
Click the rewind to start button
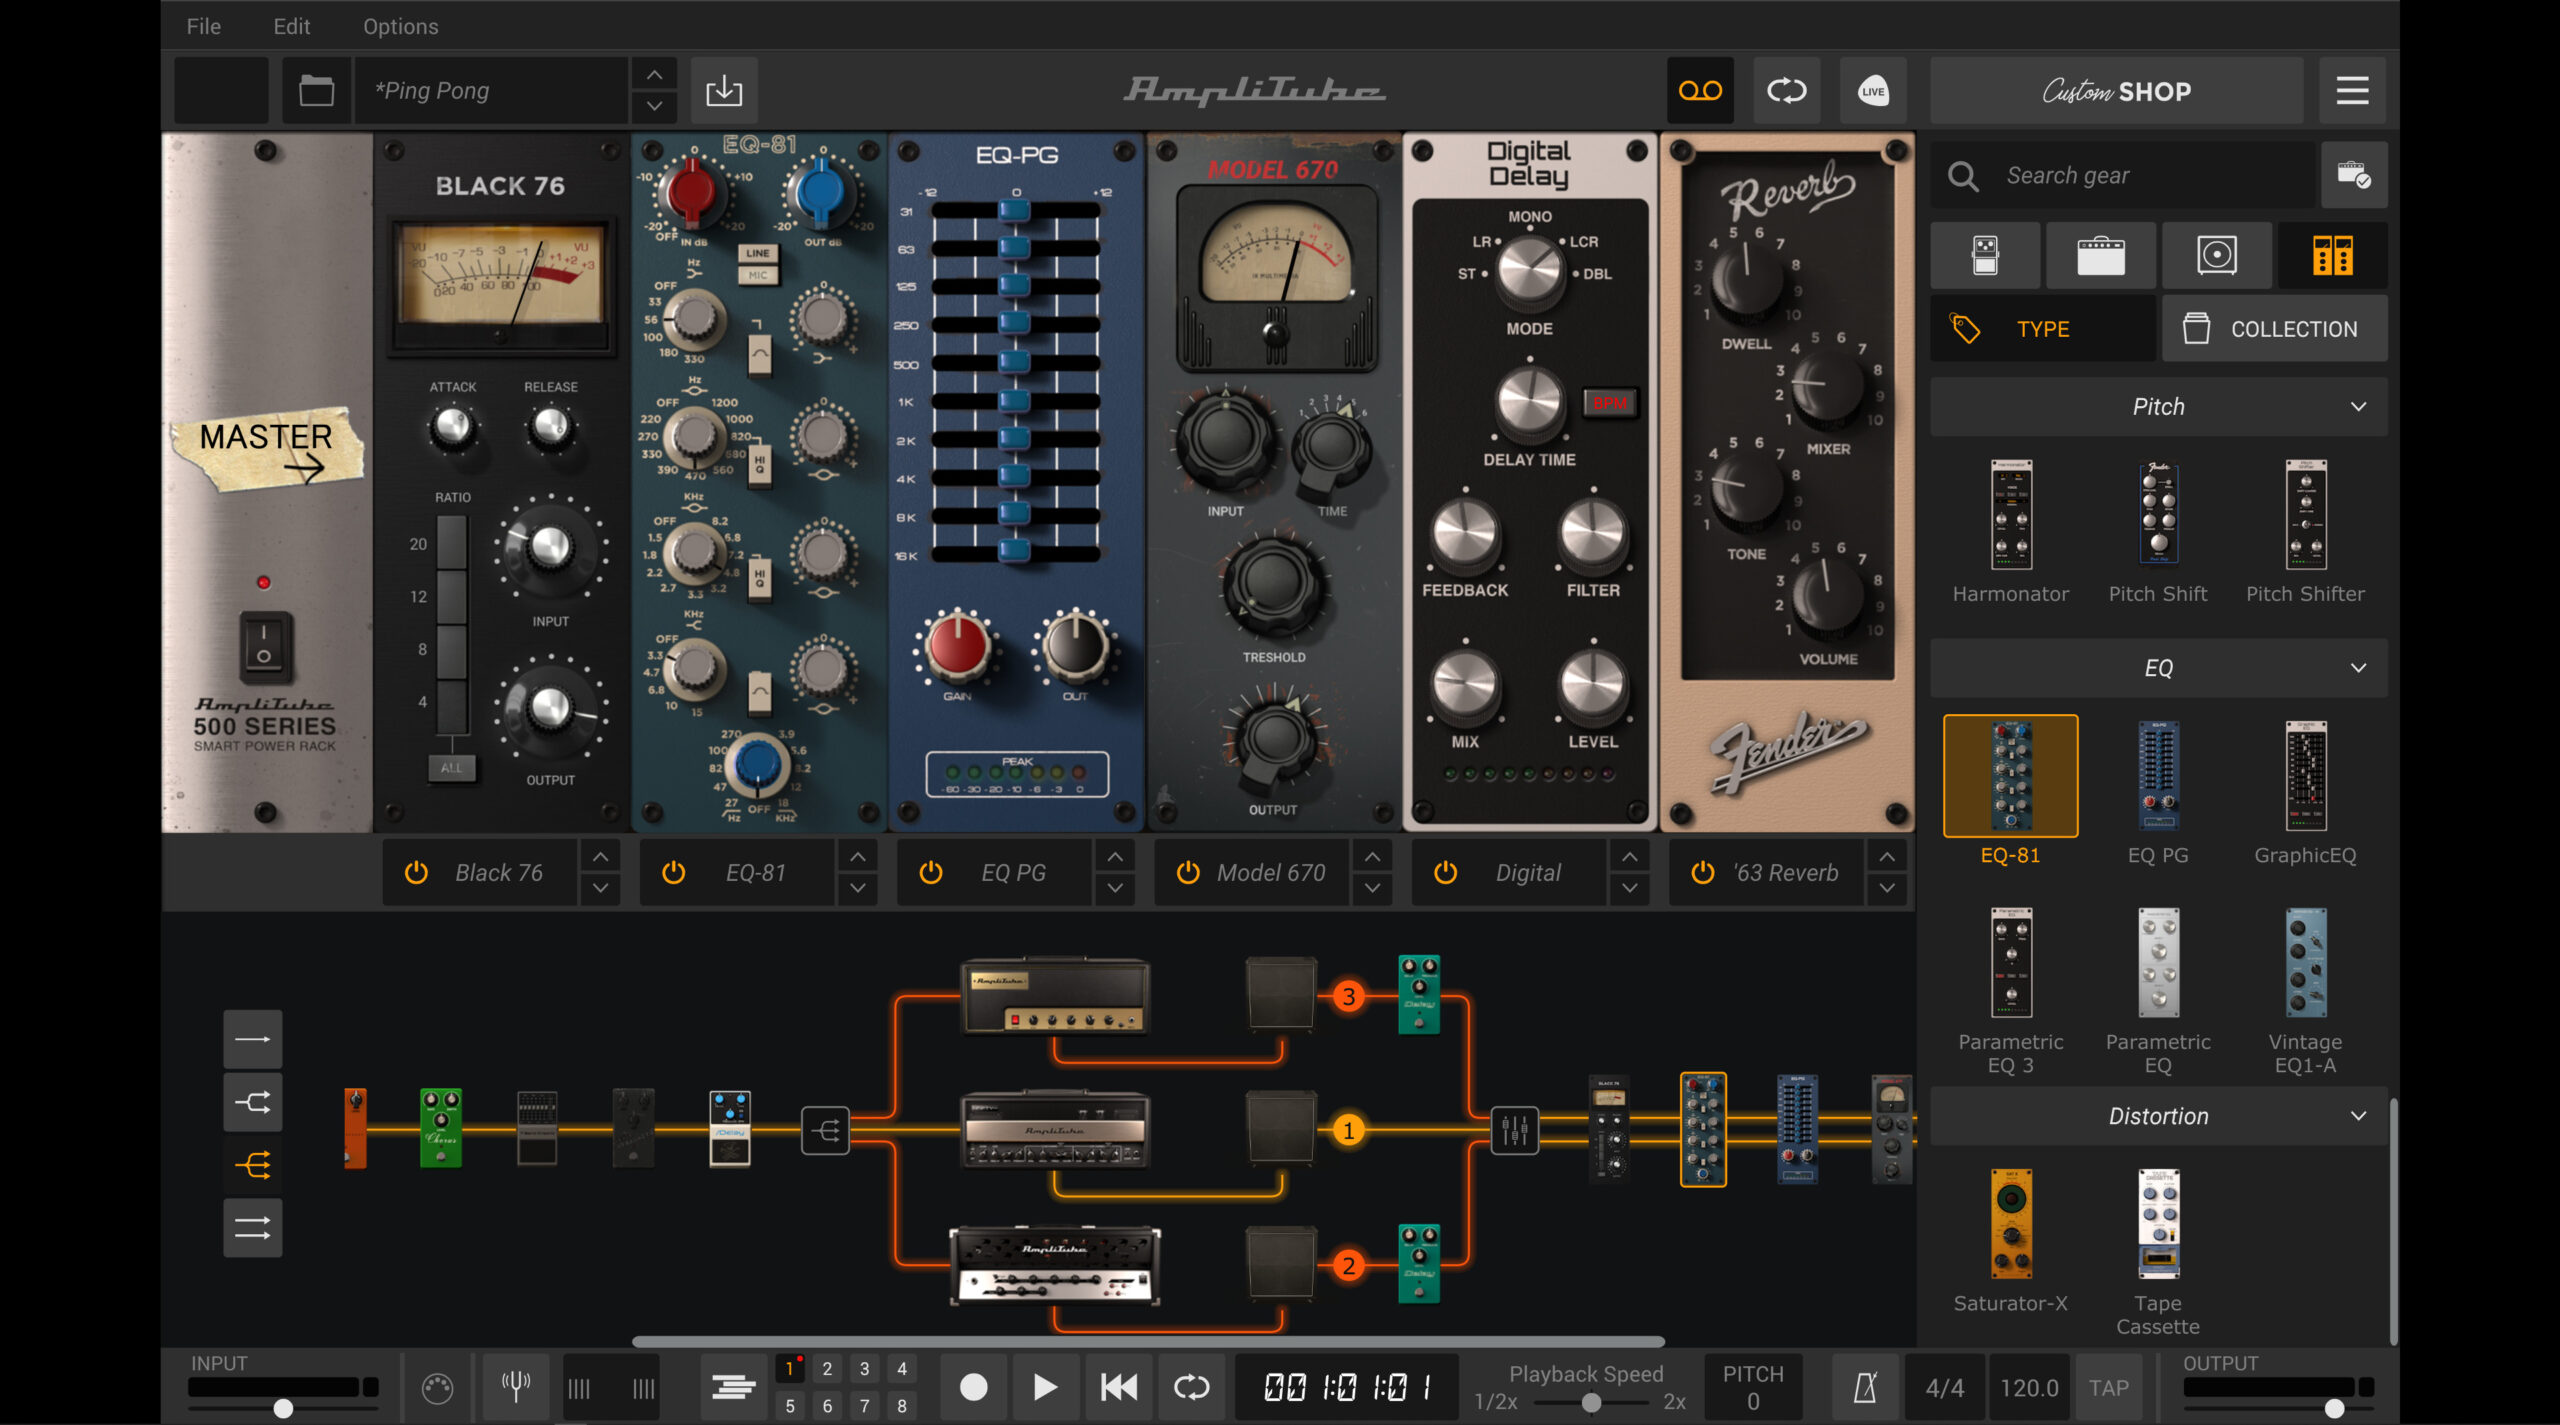pyautogui.click(x=1118, y=1387)
